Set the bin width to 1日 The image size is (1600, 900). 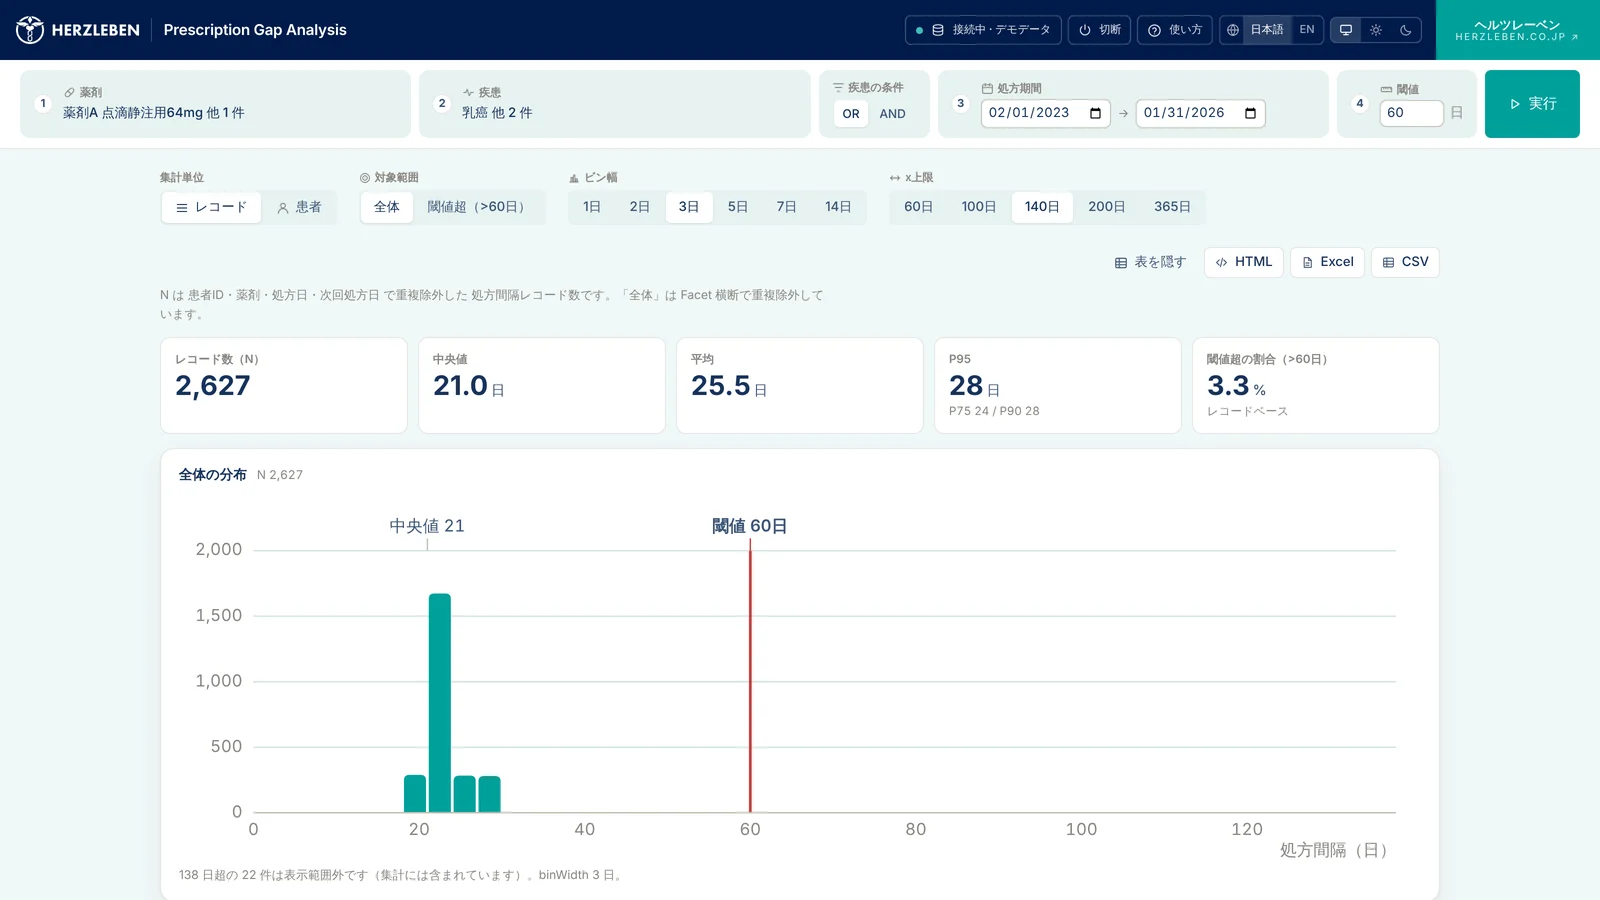[592, 207]
